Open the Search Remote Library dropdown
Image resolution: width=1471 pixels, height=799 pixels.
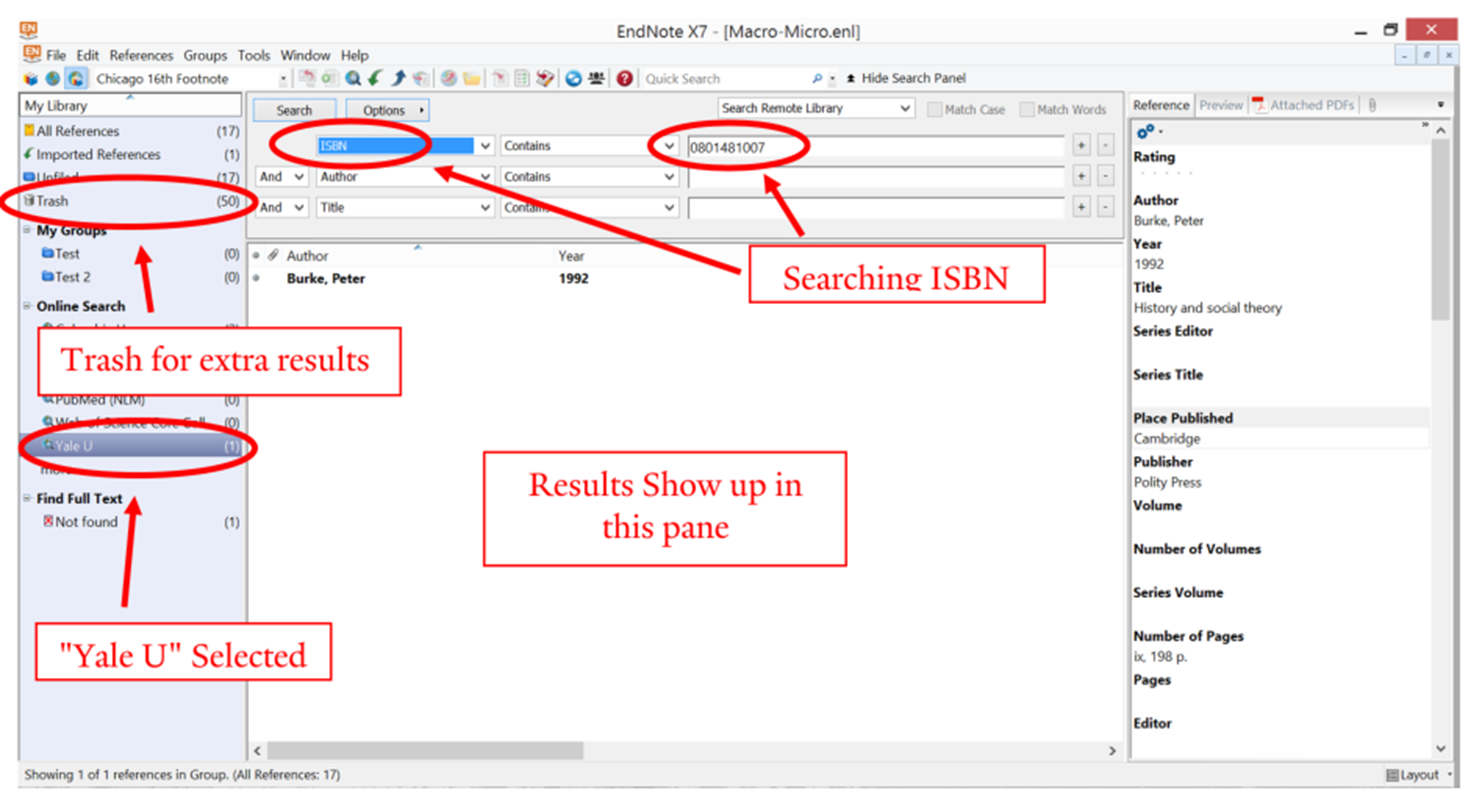point(905,108)
